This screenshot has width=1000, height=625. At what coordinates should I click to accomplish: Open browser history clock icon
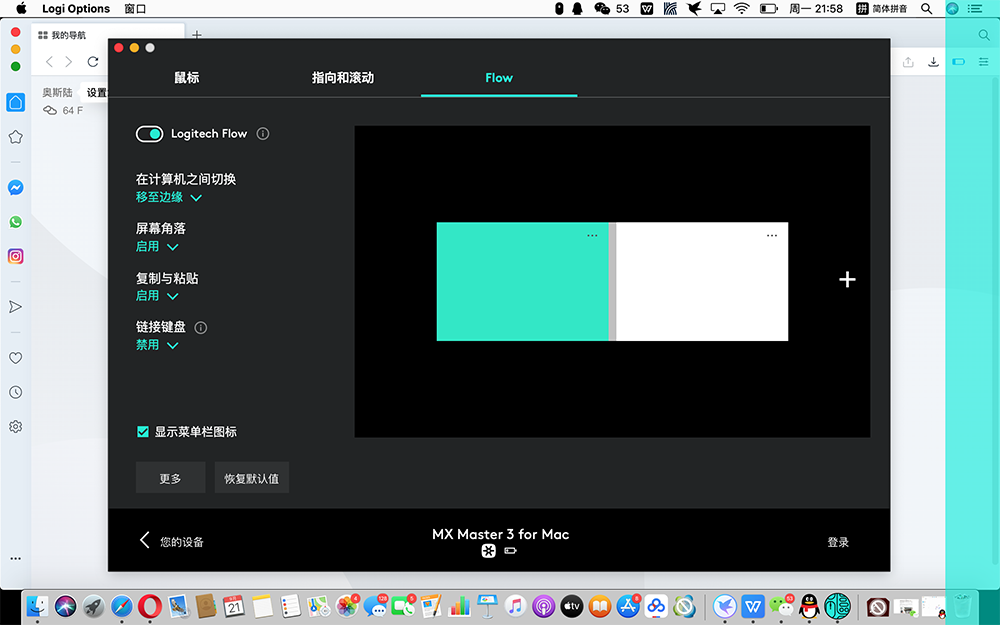tap(16, 392)
